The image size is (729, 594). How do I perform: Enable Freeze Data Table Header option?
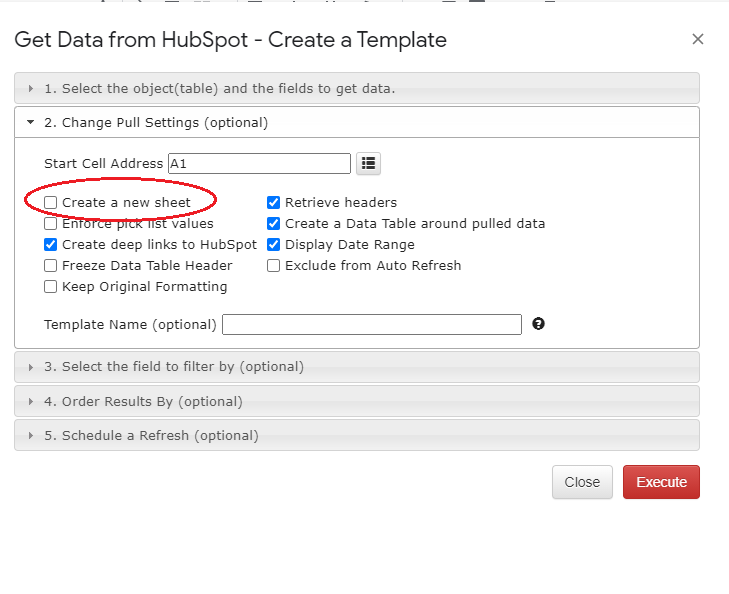click(50, 265)
